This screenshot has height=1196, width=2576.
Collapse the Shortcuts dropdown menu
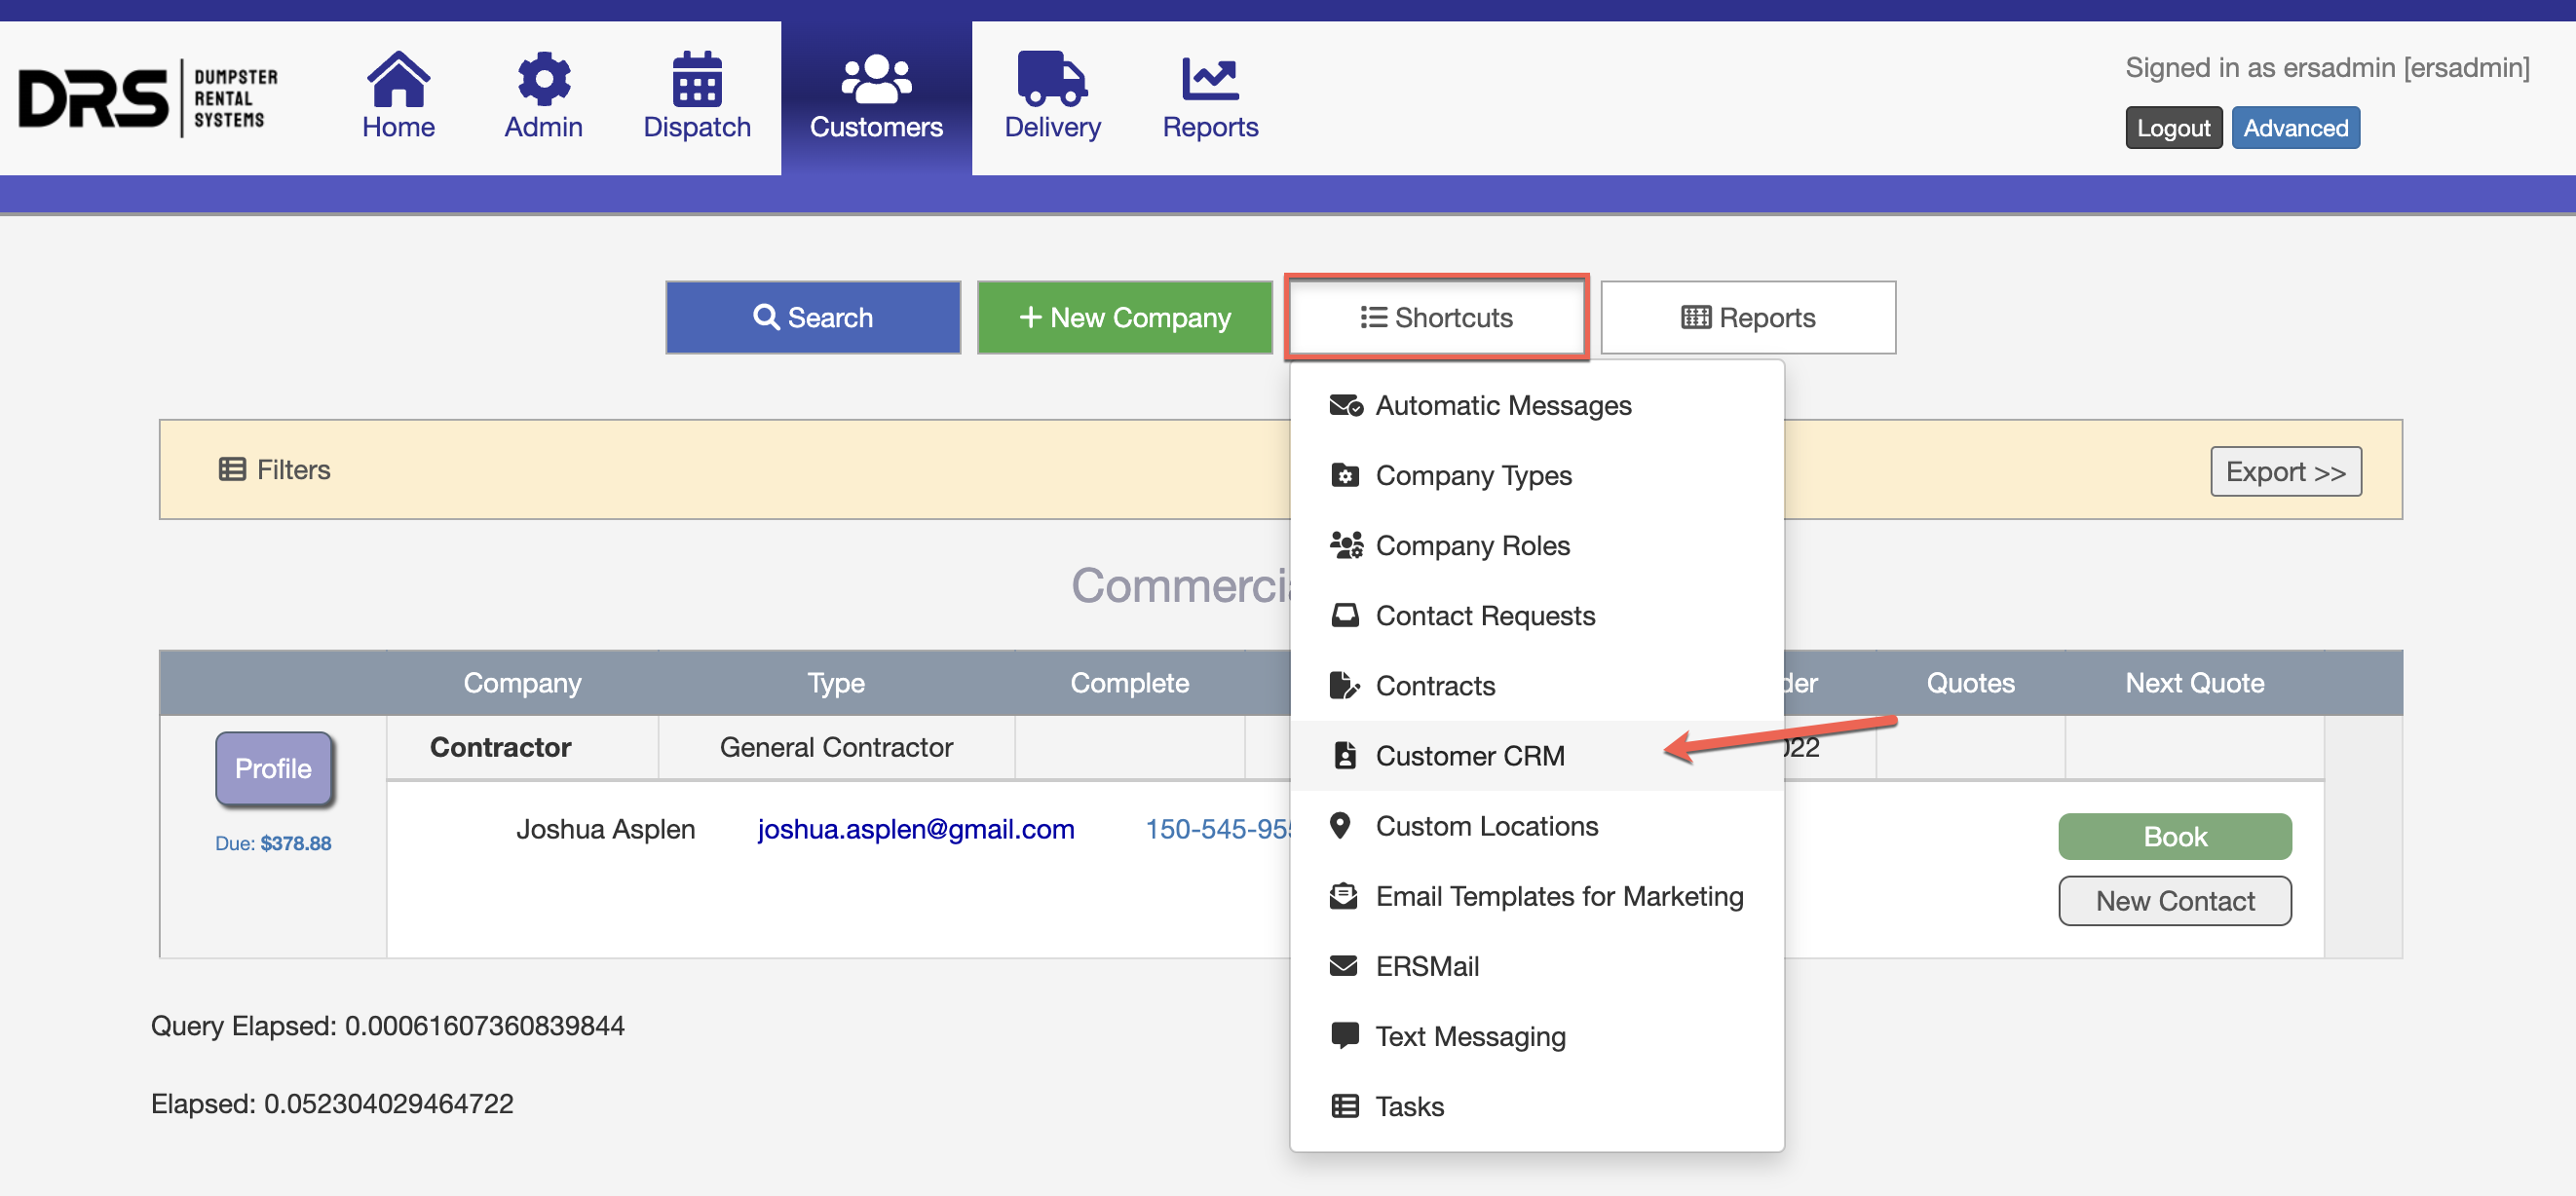point(1436,317)
